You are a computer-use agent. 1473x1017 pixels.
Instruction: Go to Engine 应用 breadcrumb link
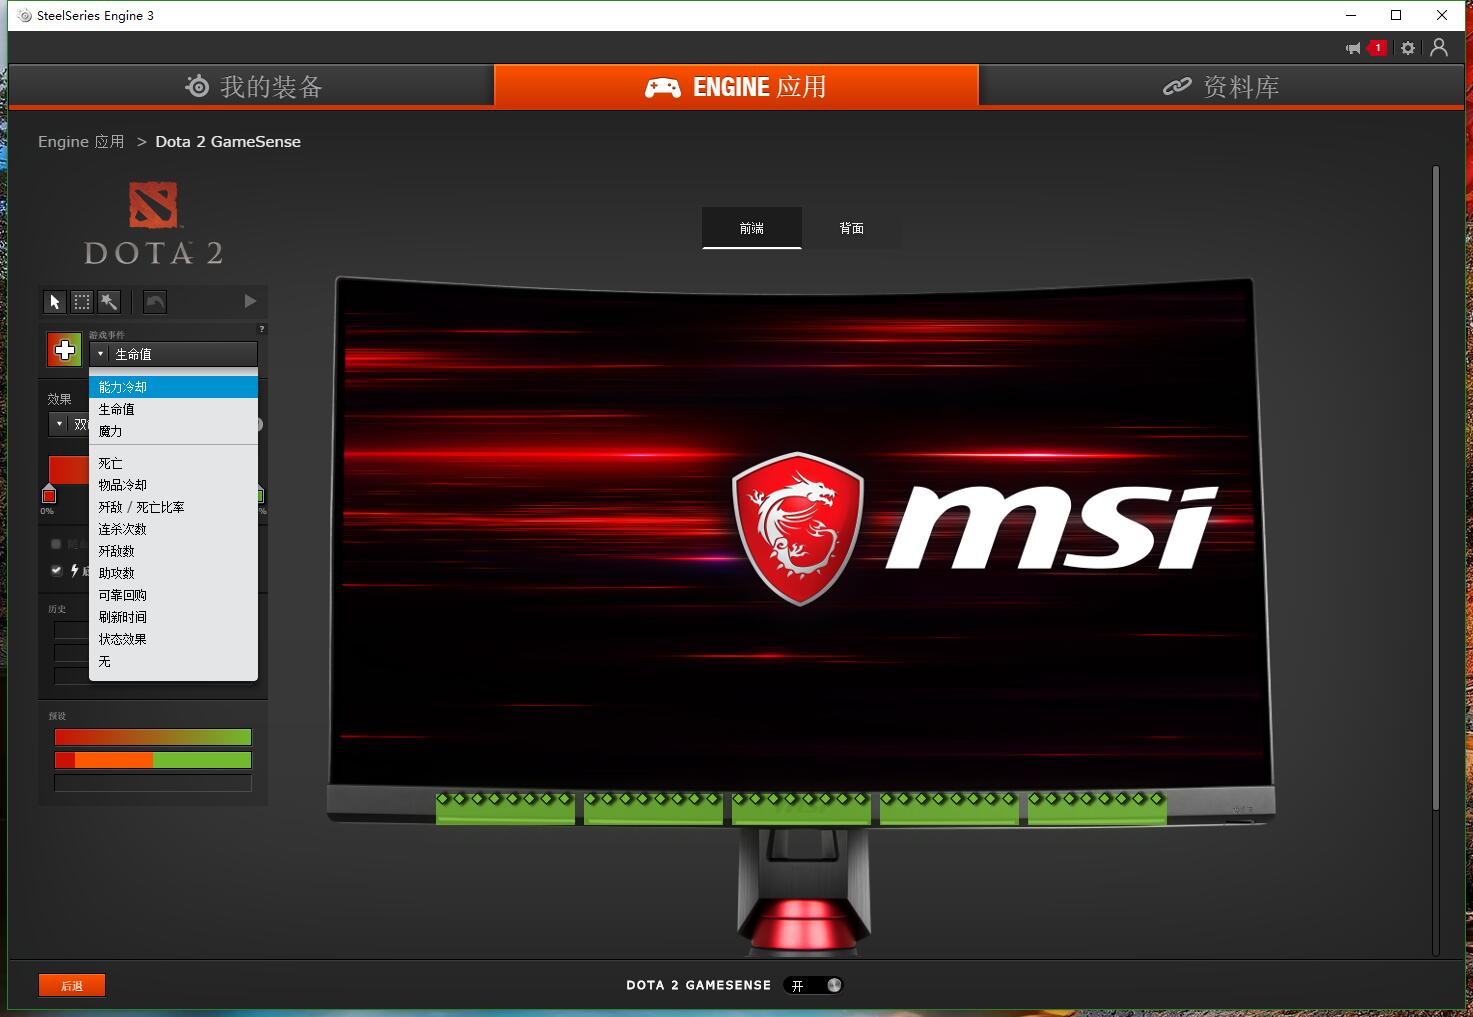81,142
